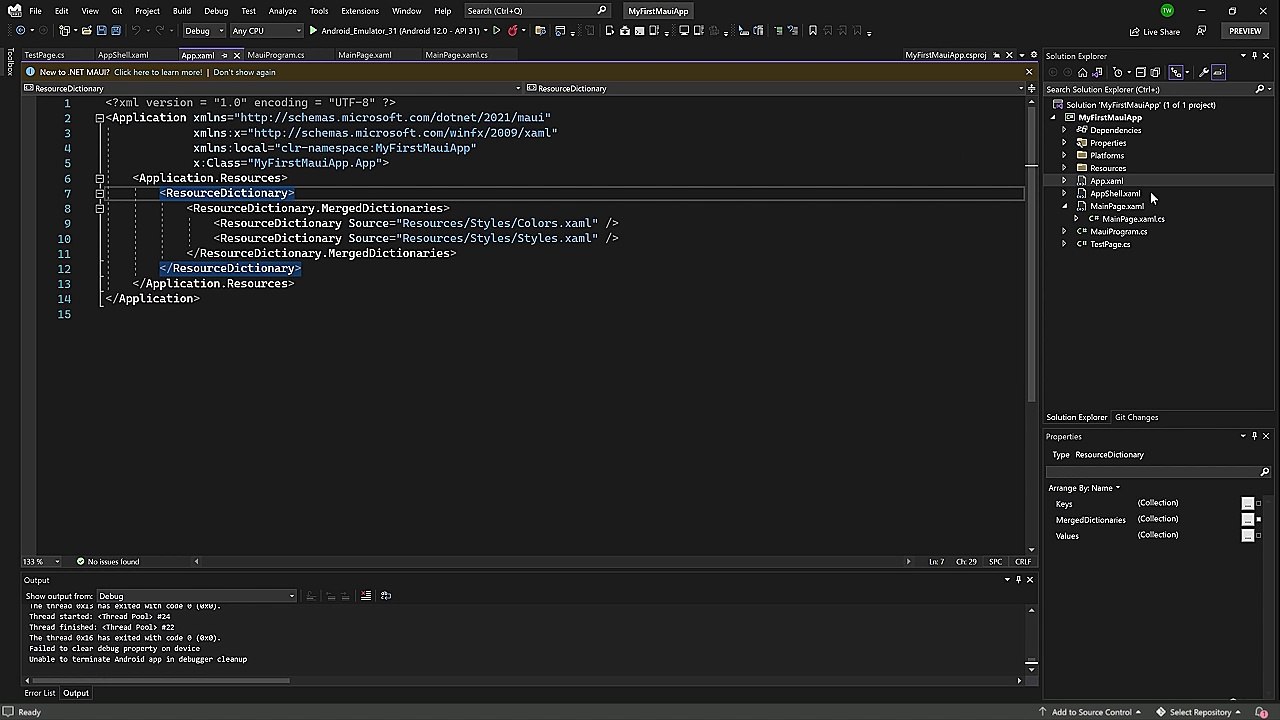Expand the Dependencies node
1280x720 pixels.
click(x=1064, y=130)
